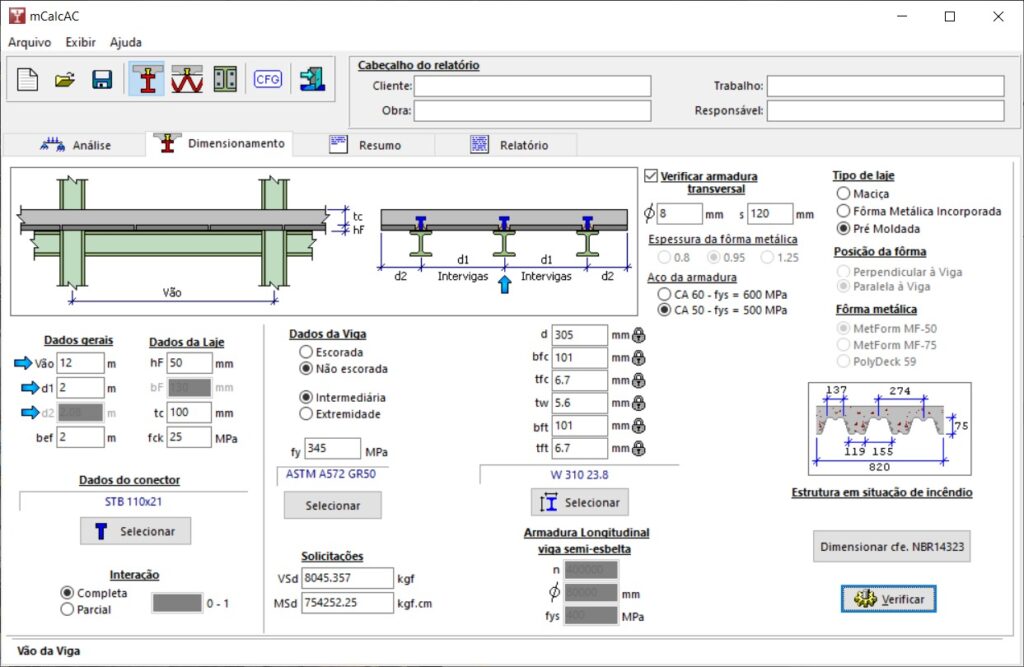Select Maciça slab type

[x=843, y=193]
